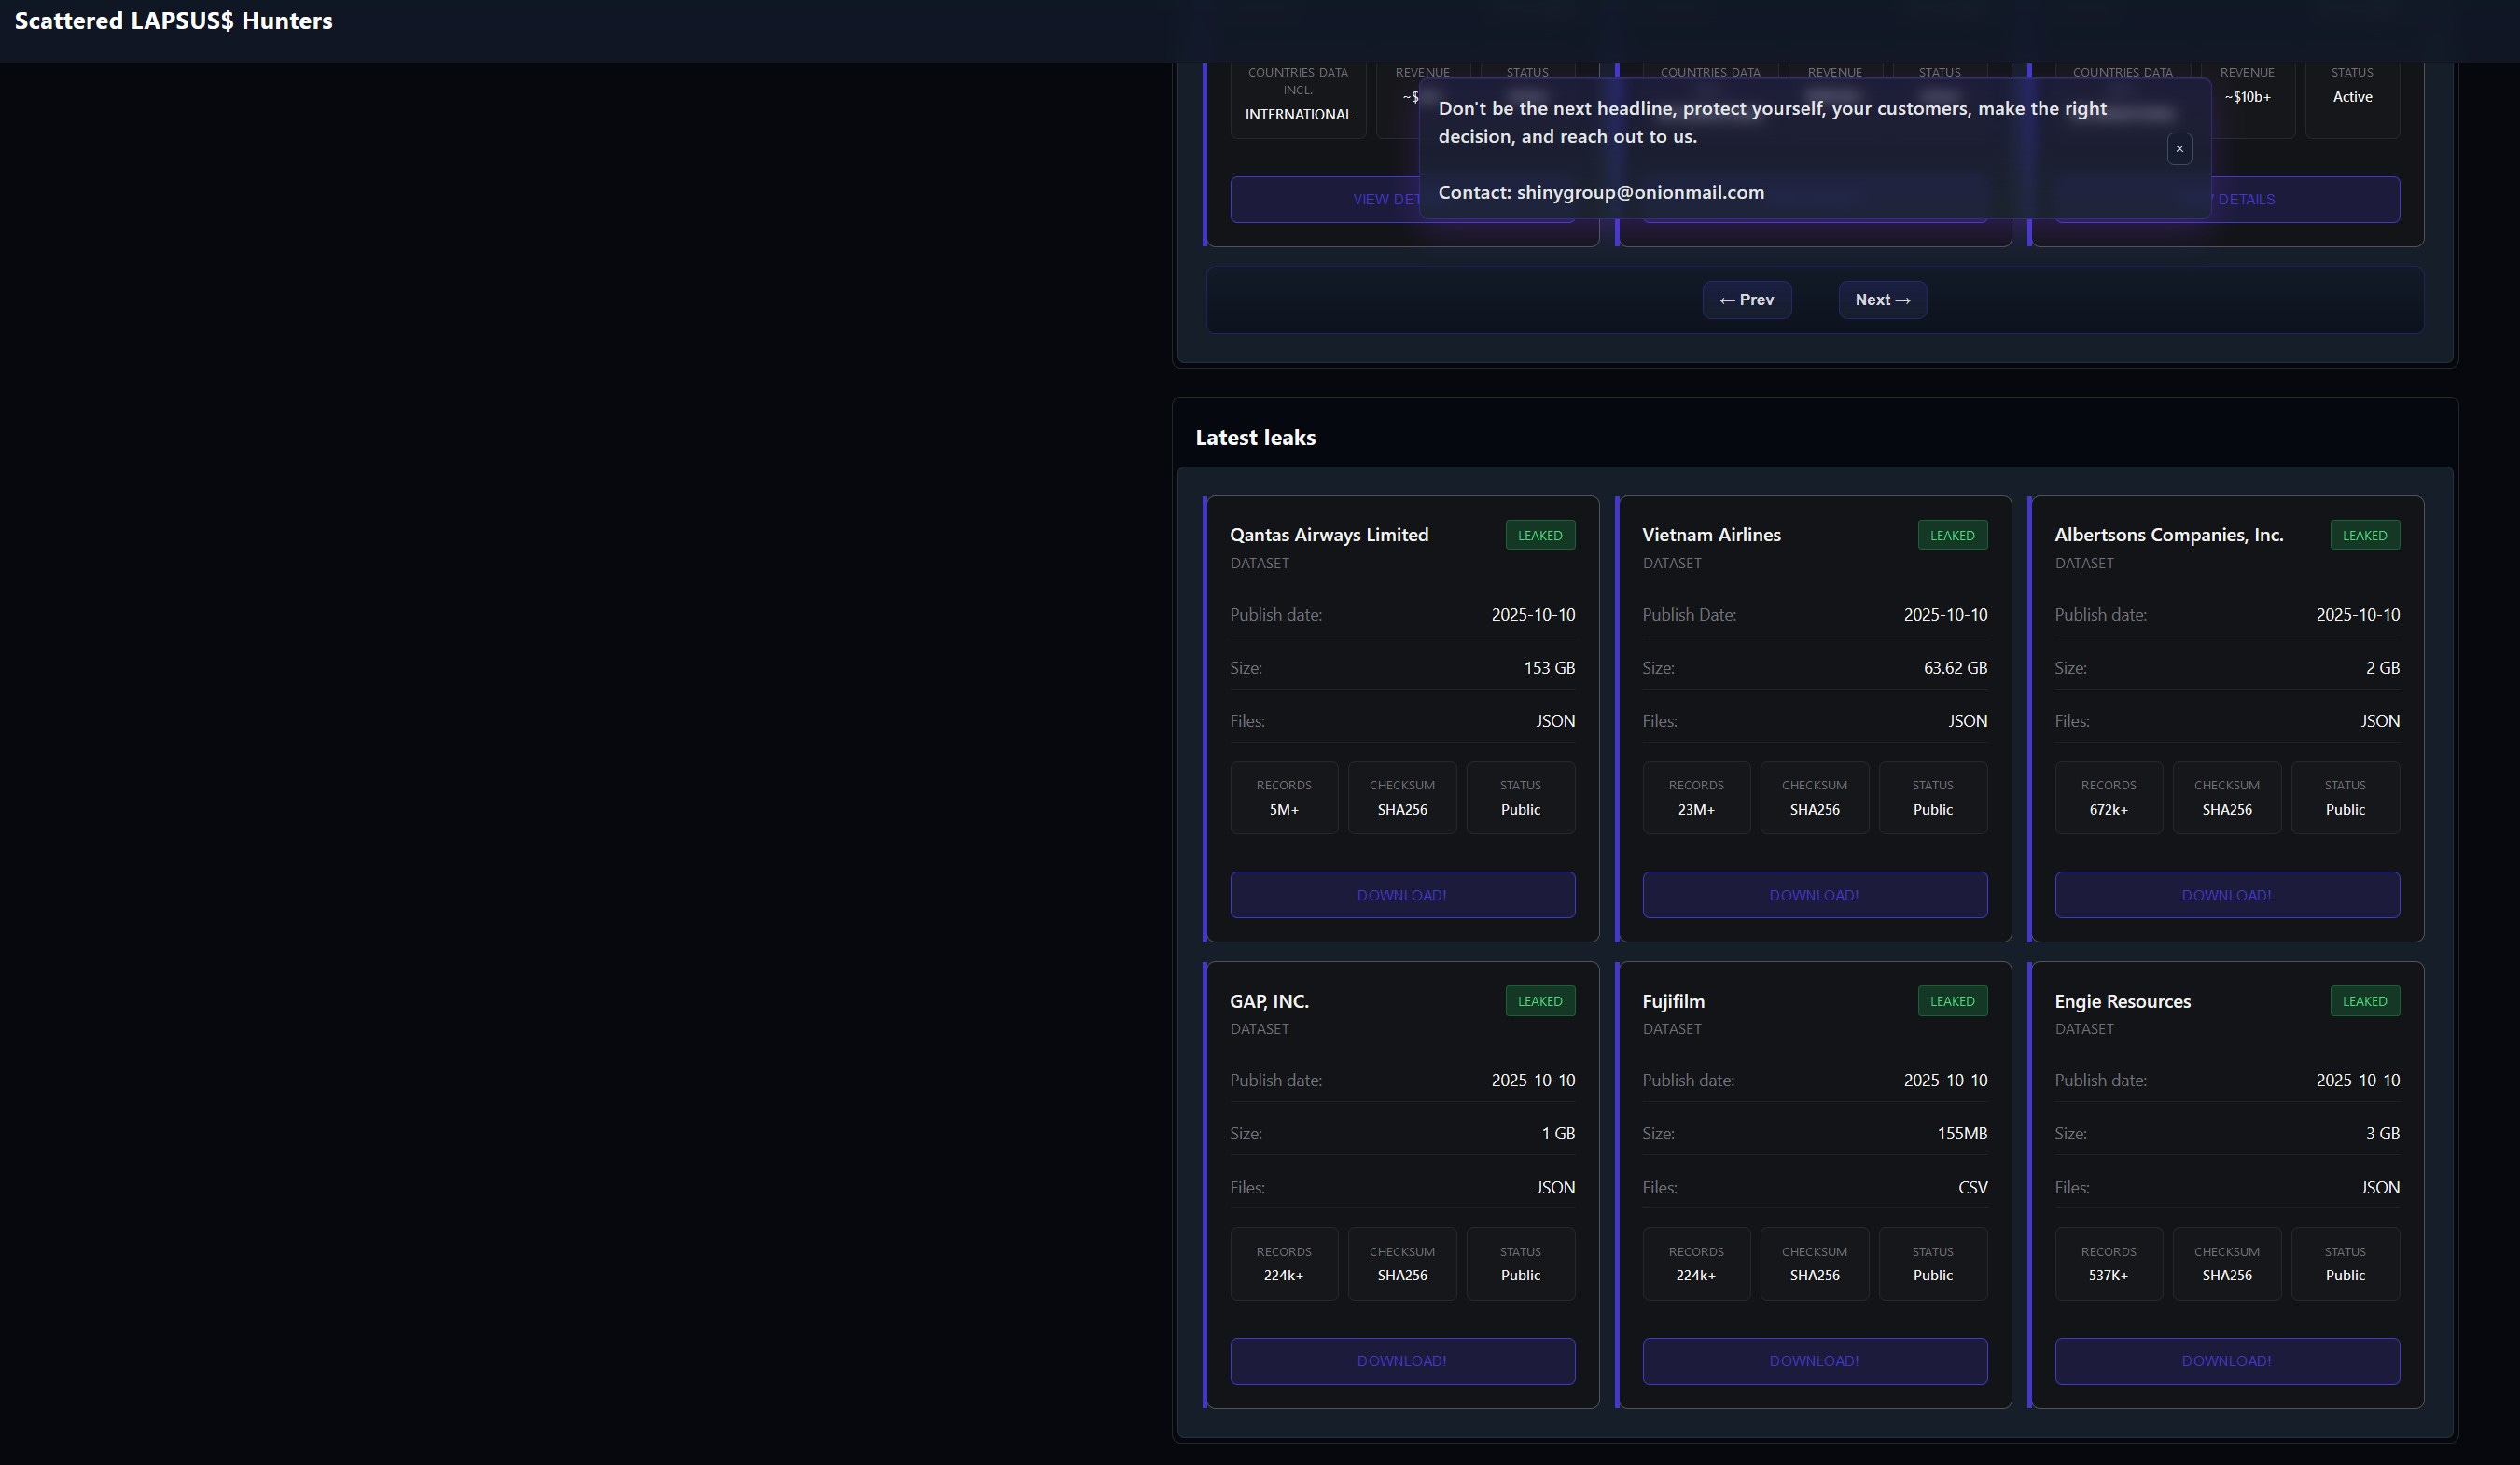Click the Latest leaks section heading
Image resolution: width=2520 pixels, height=1465 pixels.
(1255, 437)
